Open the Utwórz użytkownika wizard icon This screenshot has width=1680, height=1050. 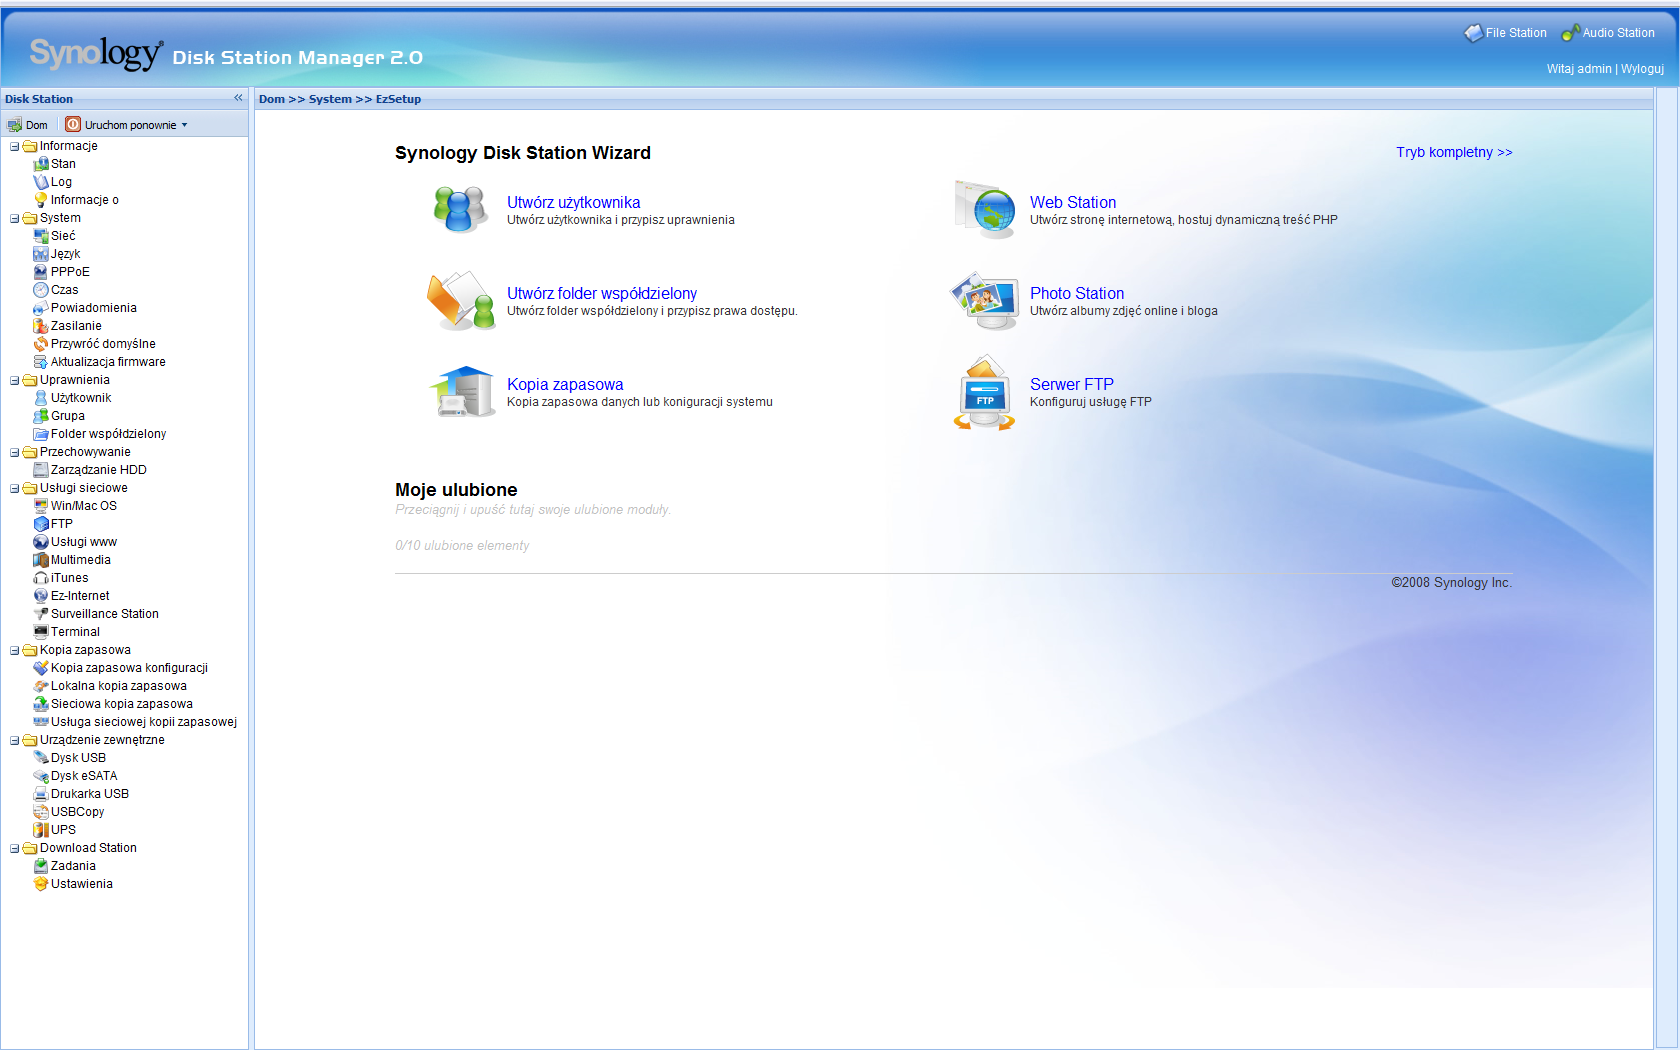(461, 210)
